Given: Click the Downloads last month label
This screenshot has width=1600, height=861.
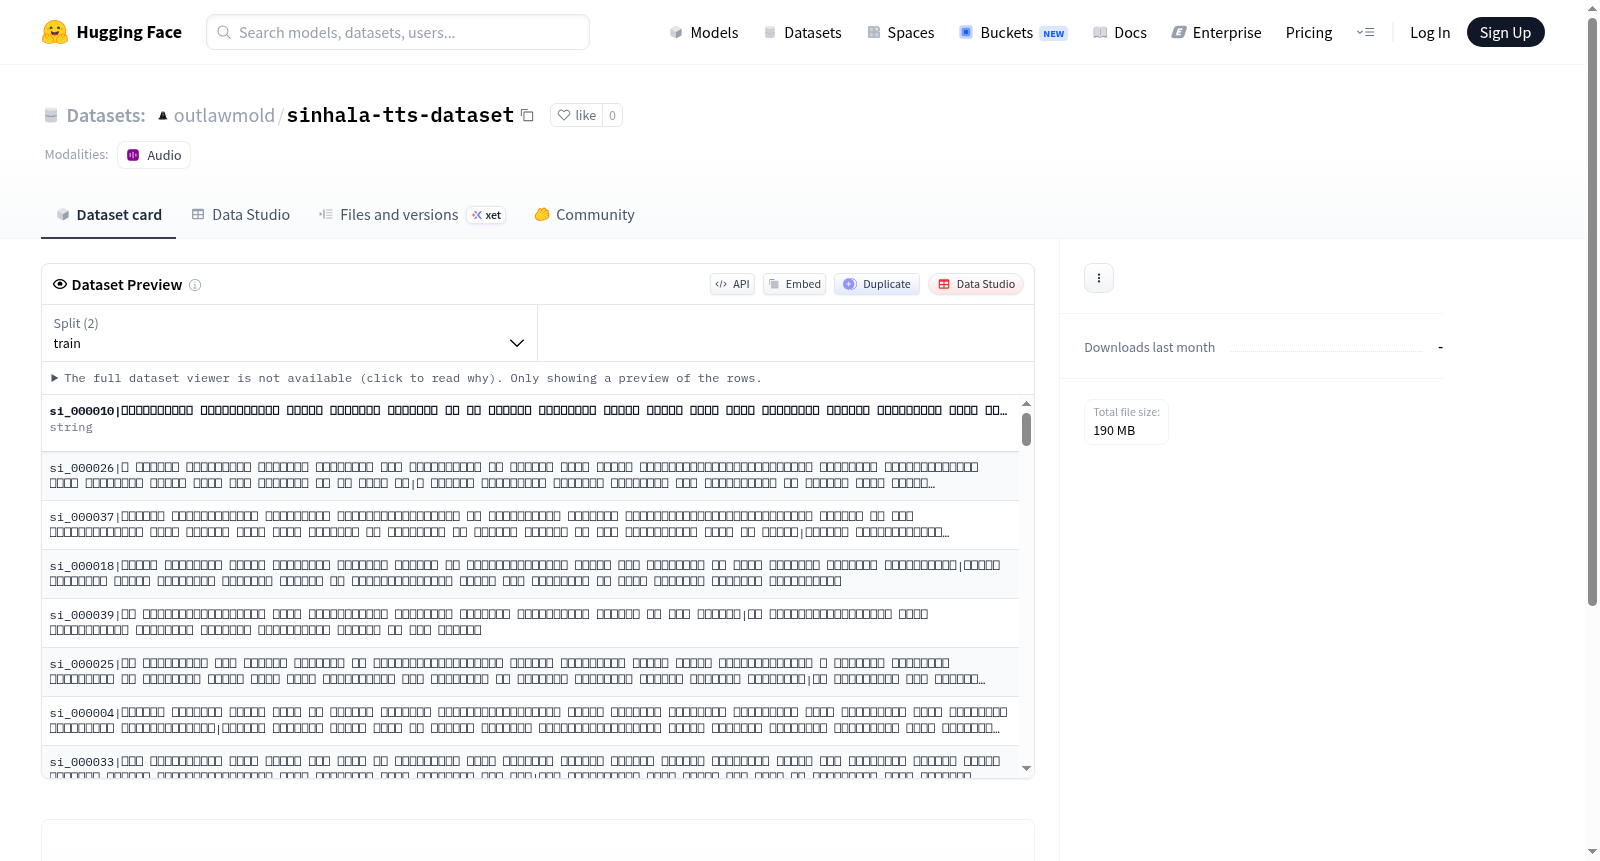Looking at the screenshot, I should pyautogui.click(x=1150, y=348).
